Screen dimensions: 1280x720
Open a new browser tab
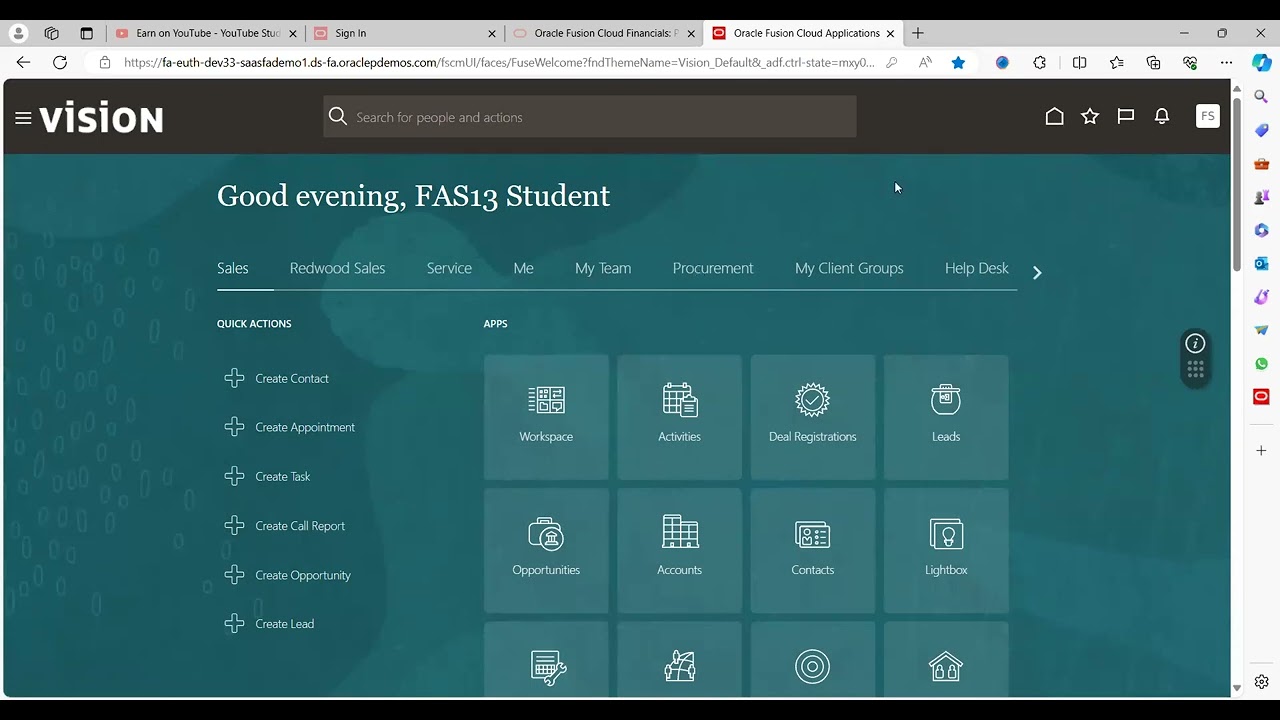918,33
